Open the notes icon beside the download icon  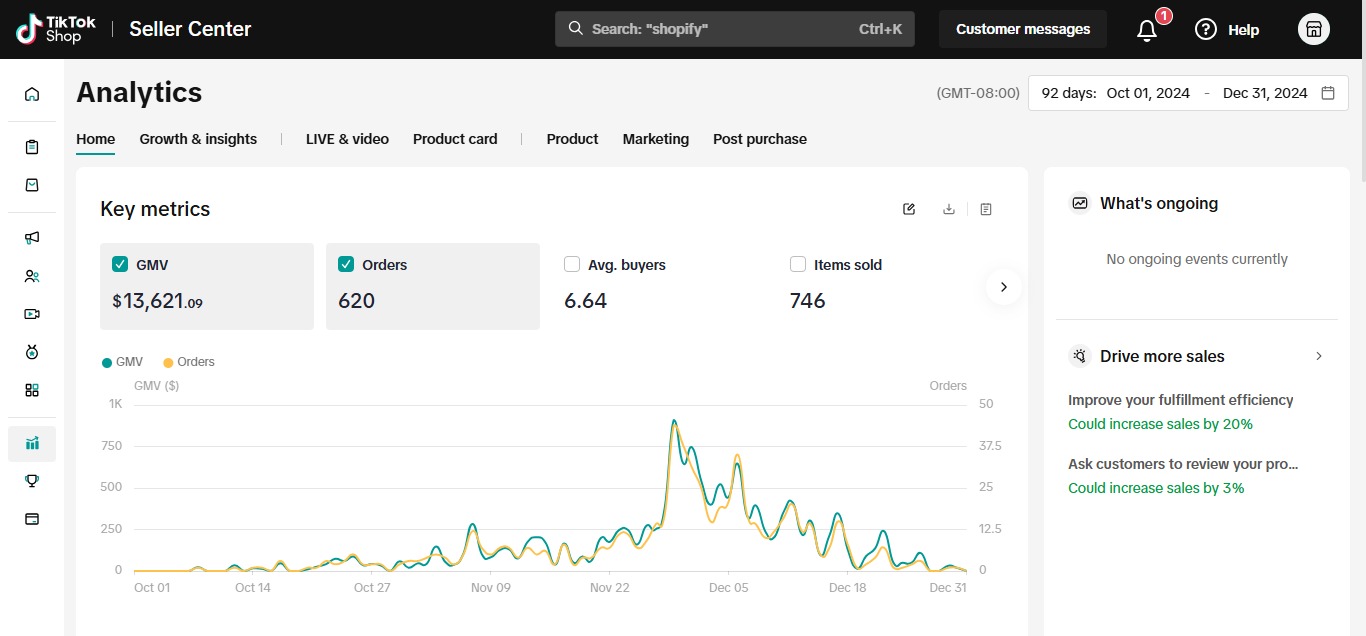[x=986, y=209]
